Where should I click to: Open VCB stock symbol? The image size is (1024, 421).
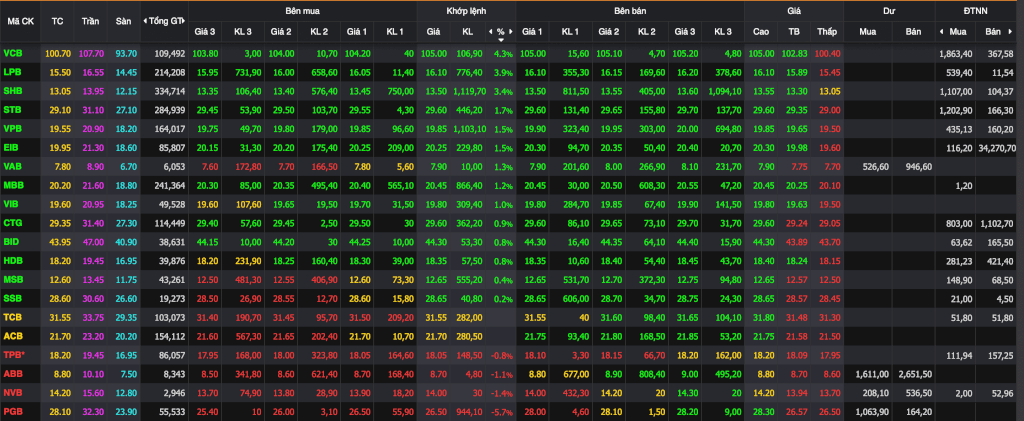(12, 53)
